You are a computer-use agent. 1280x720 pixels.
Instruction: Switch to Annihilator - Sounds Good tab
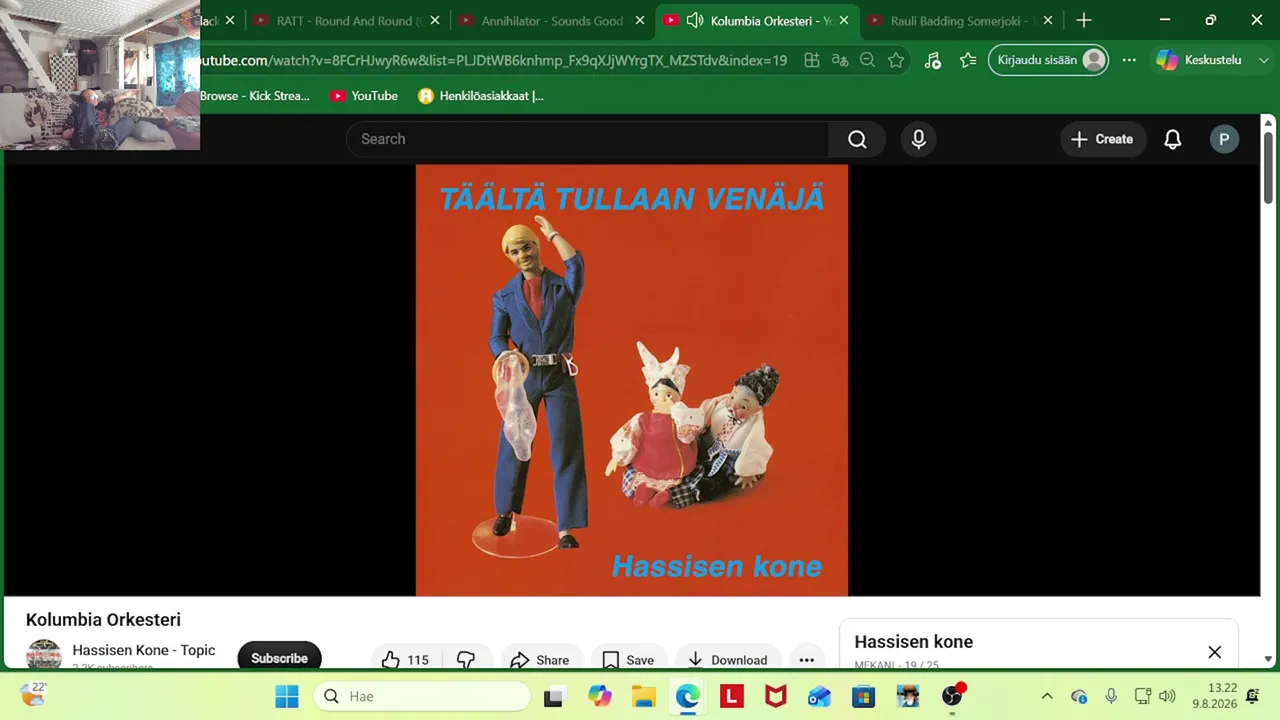point(551,20)
